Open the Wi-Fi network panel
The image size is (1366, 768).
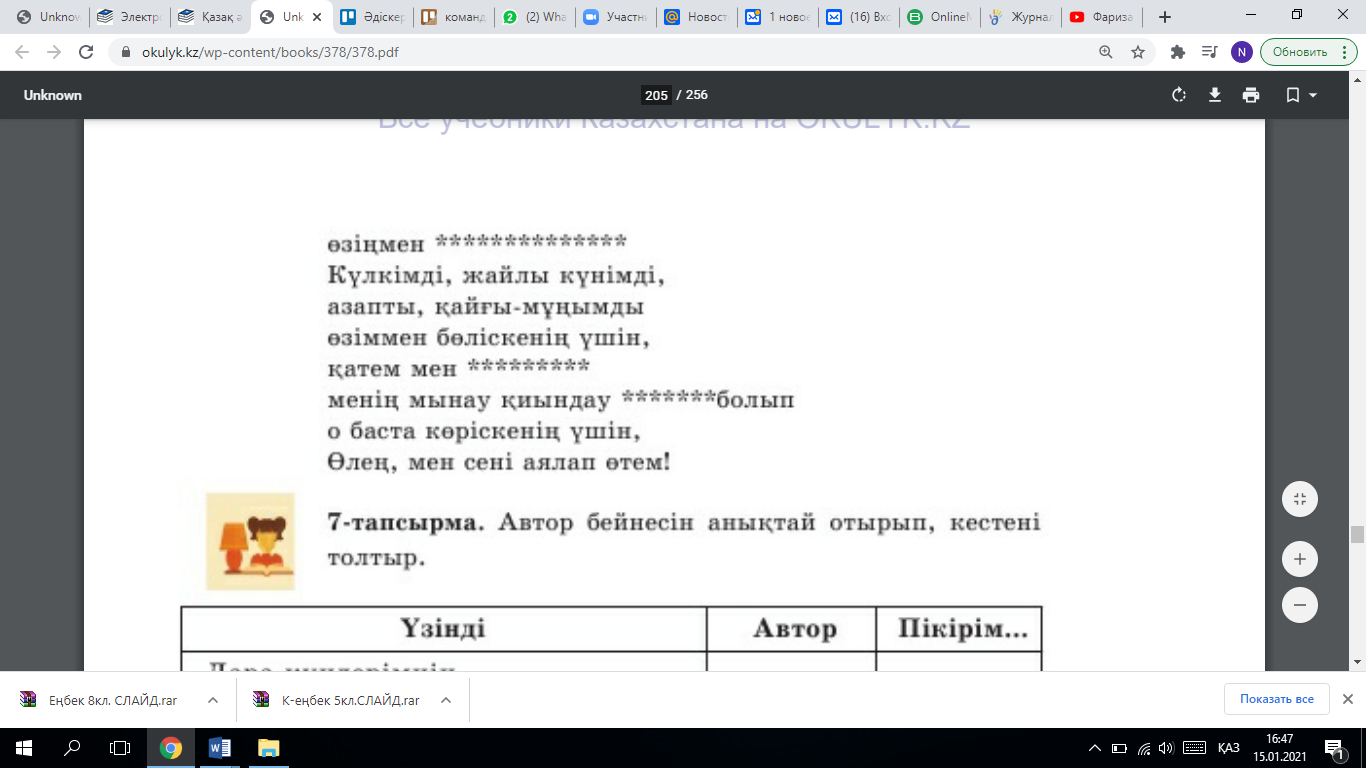pos(1144,748)
